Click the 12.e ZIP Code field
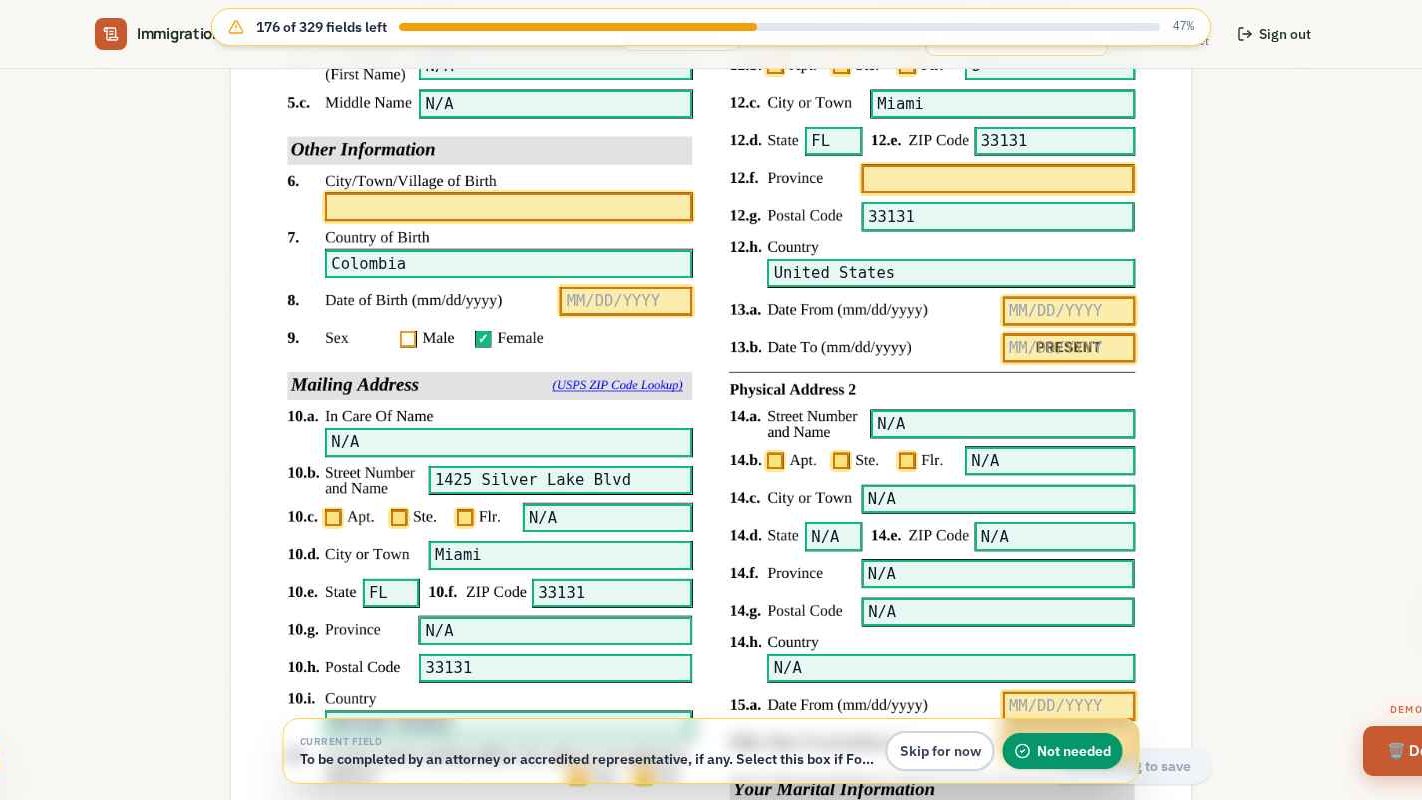The height and width of the screenshot is (800, 1422). (x=1054, y=141)
